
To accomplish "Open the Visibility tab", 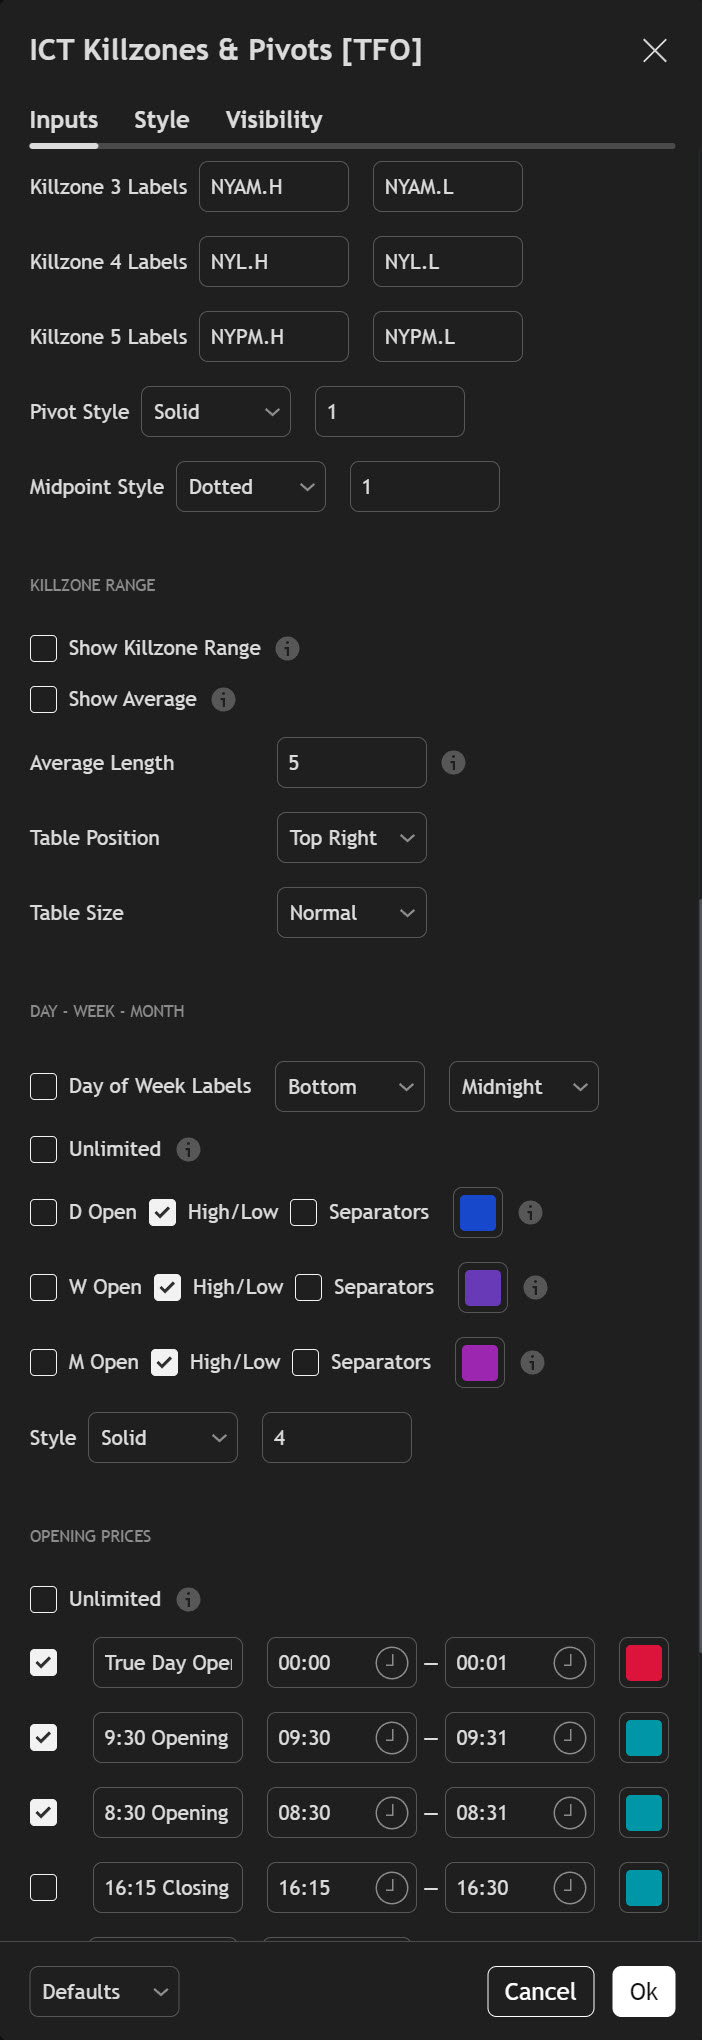I will coord(273,120).
